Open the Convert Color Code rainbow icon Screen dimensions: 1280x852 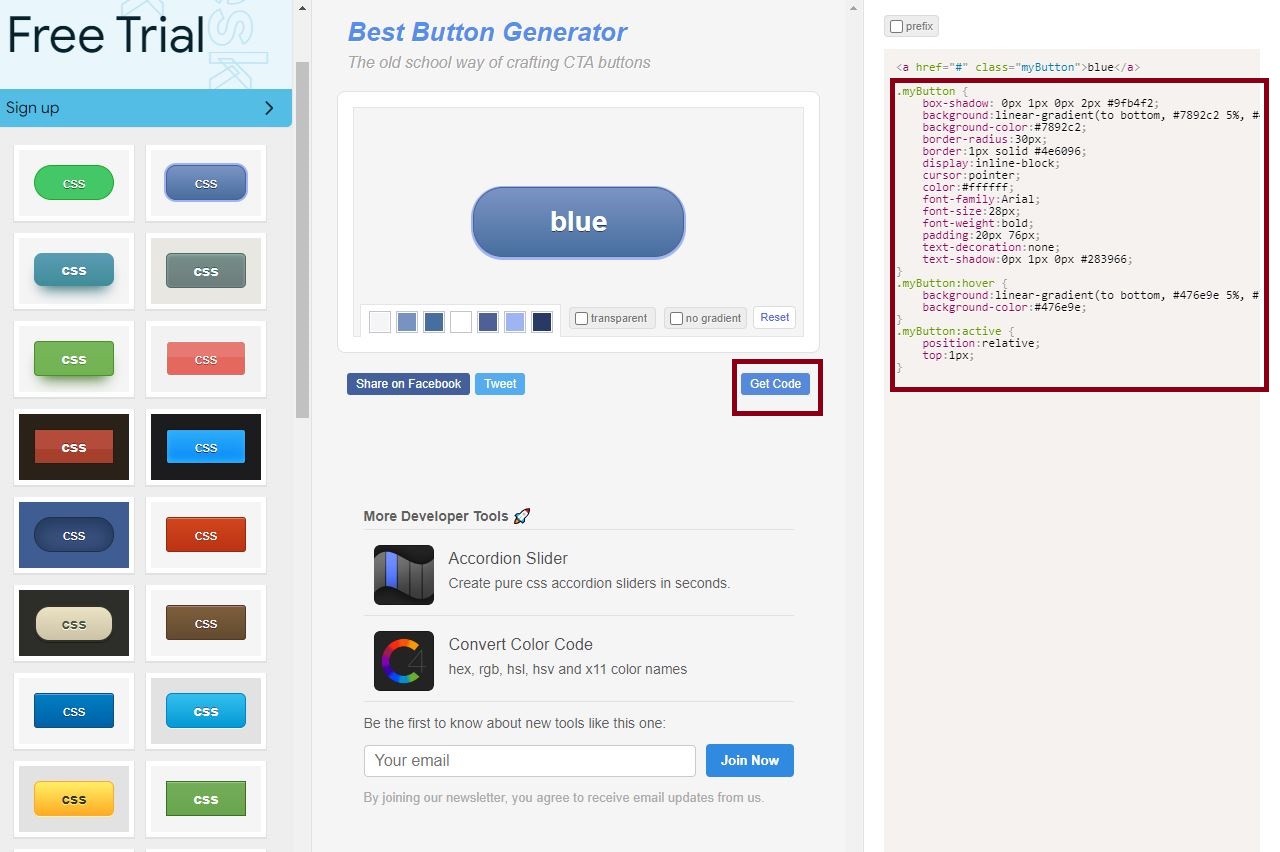[x=404, y=661]
